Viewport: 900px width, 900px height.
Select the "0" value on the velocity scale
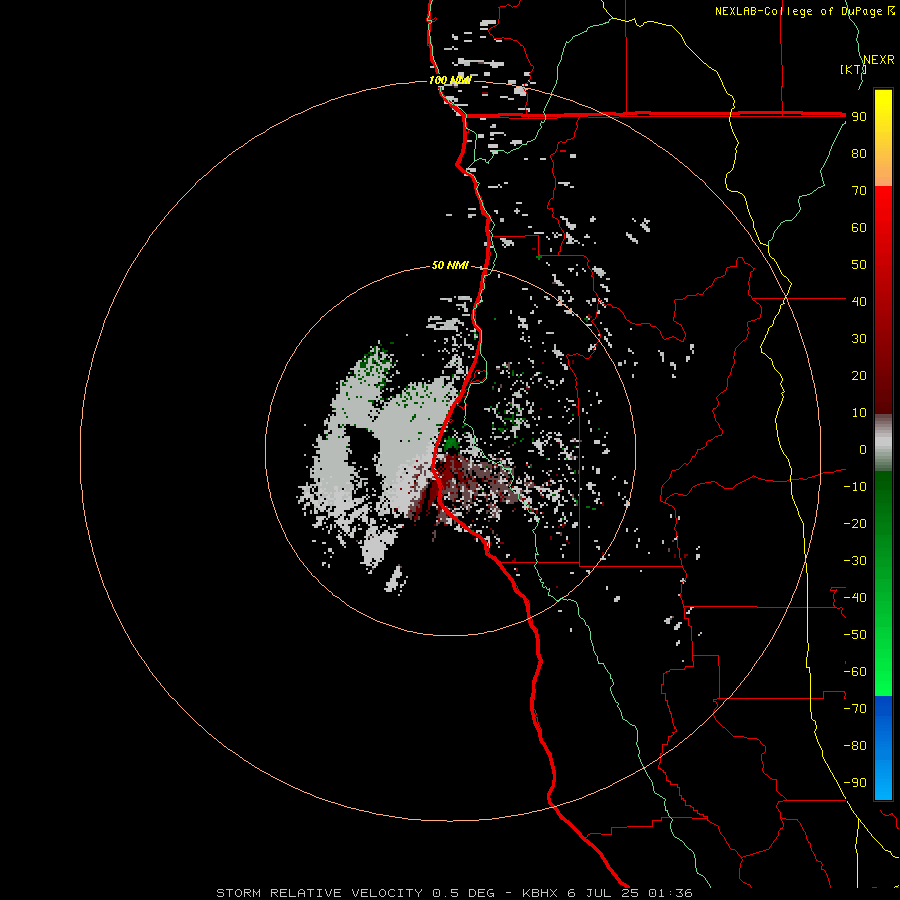[863, 449]
